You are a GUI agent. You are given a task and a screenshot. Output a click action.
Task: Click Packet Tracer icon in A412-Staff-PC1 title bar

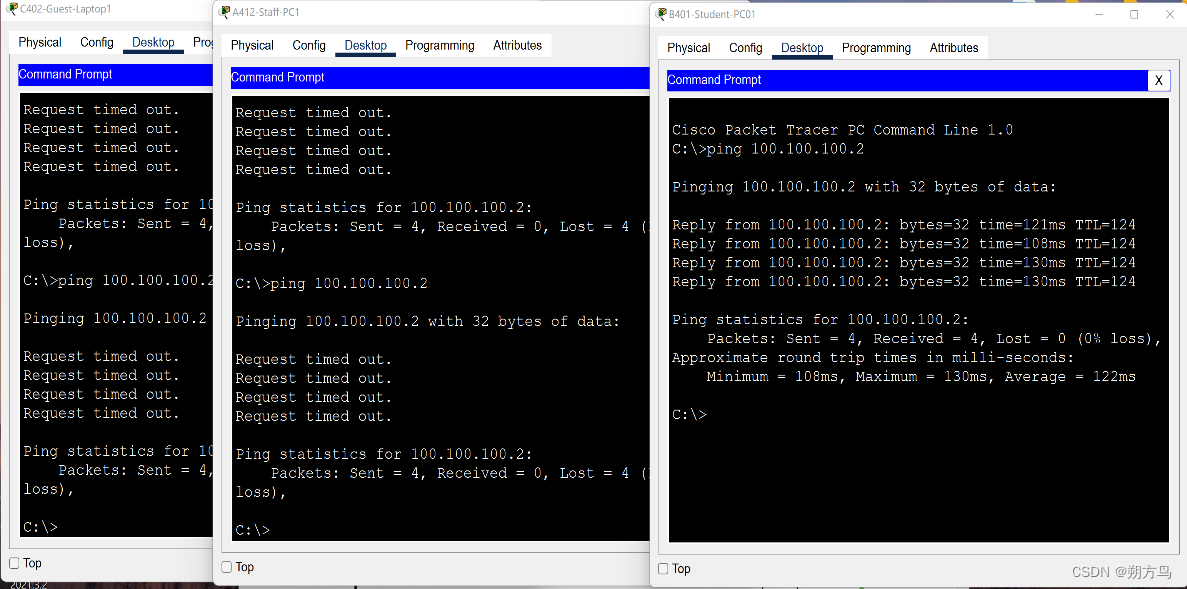click(224, 12)
